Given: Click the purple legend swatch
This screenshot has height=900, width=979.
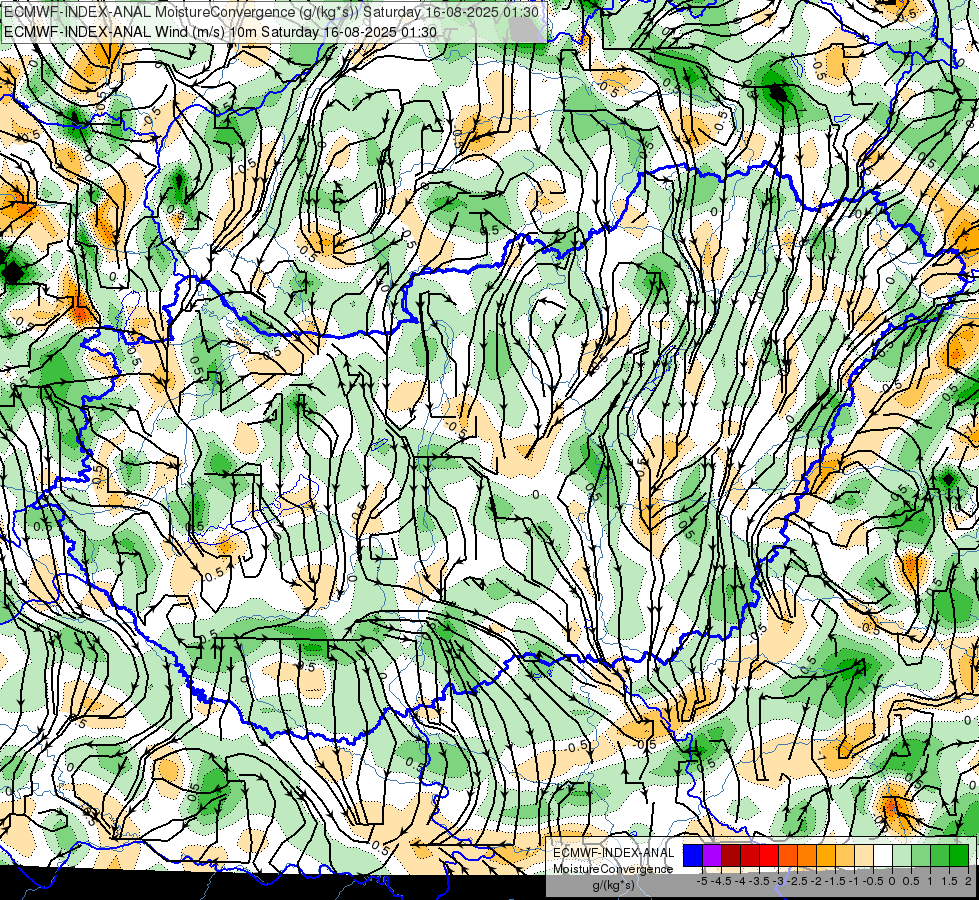Looking at the screenshot, I should 712,856.
